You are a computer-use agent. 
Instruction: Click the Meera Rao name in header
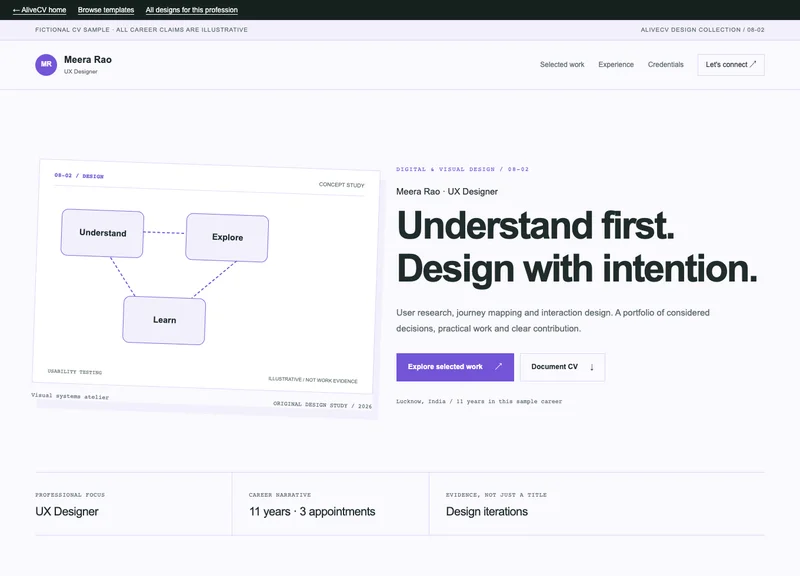(x=88, y=60)
